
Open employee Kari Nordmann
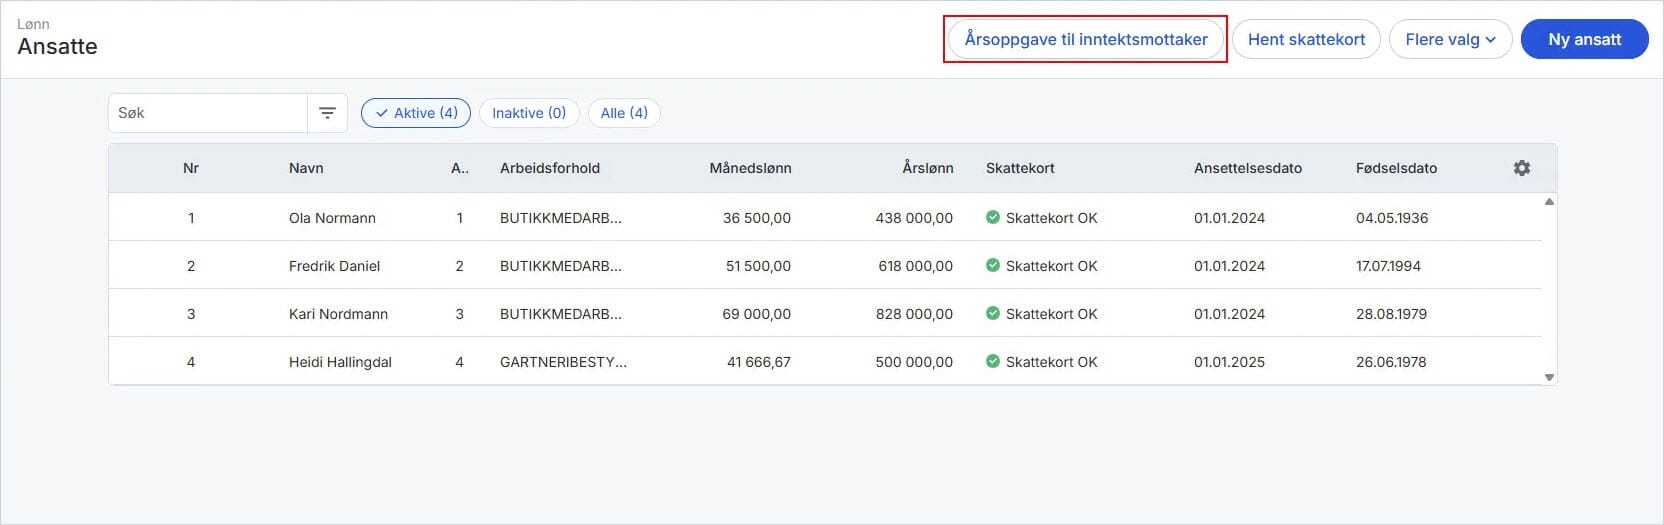pos(338,314)
